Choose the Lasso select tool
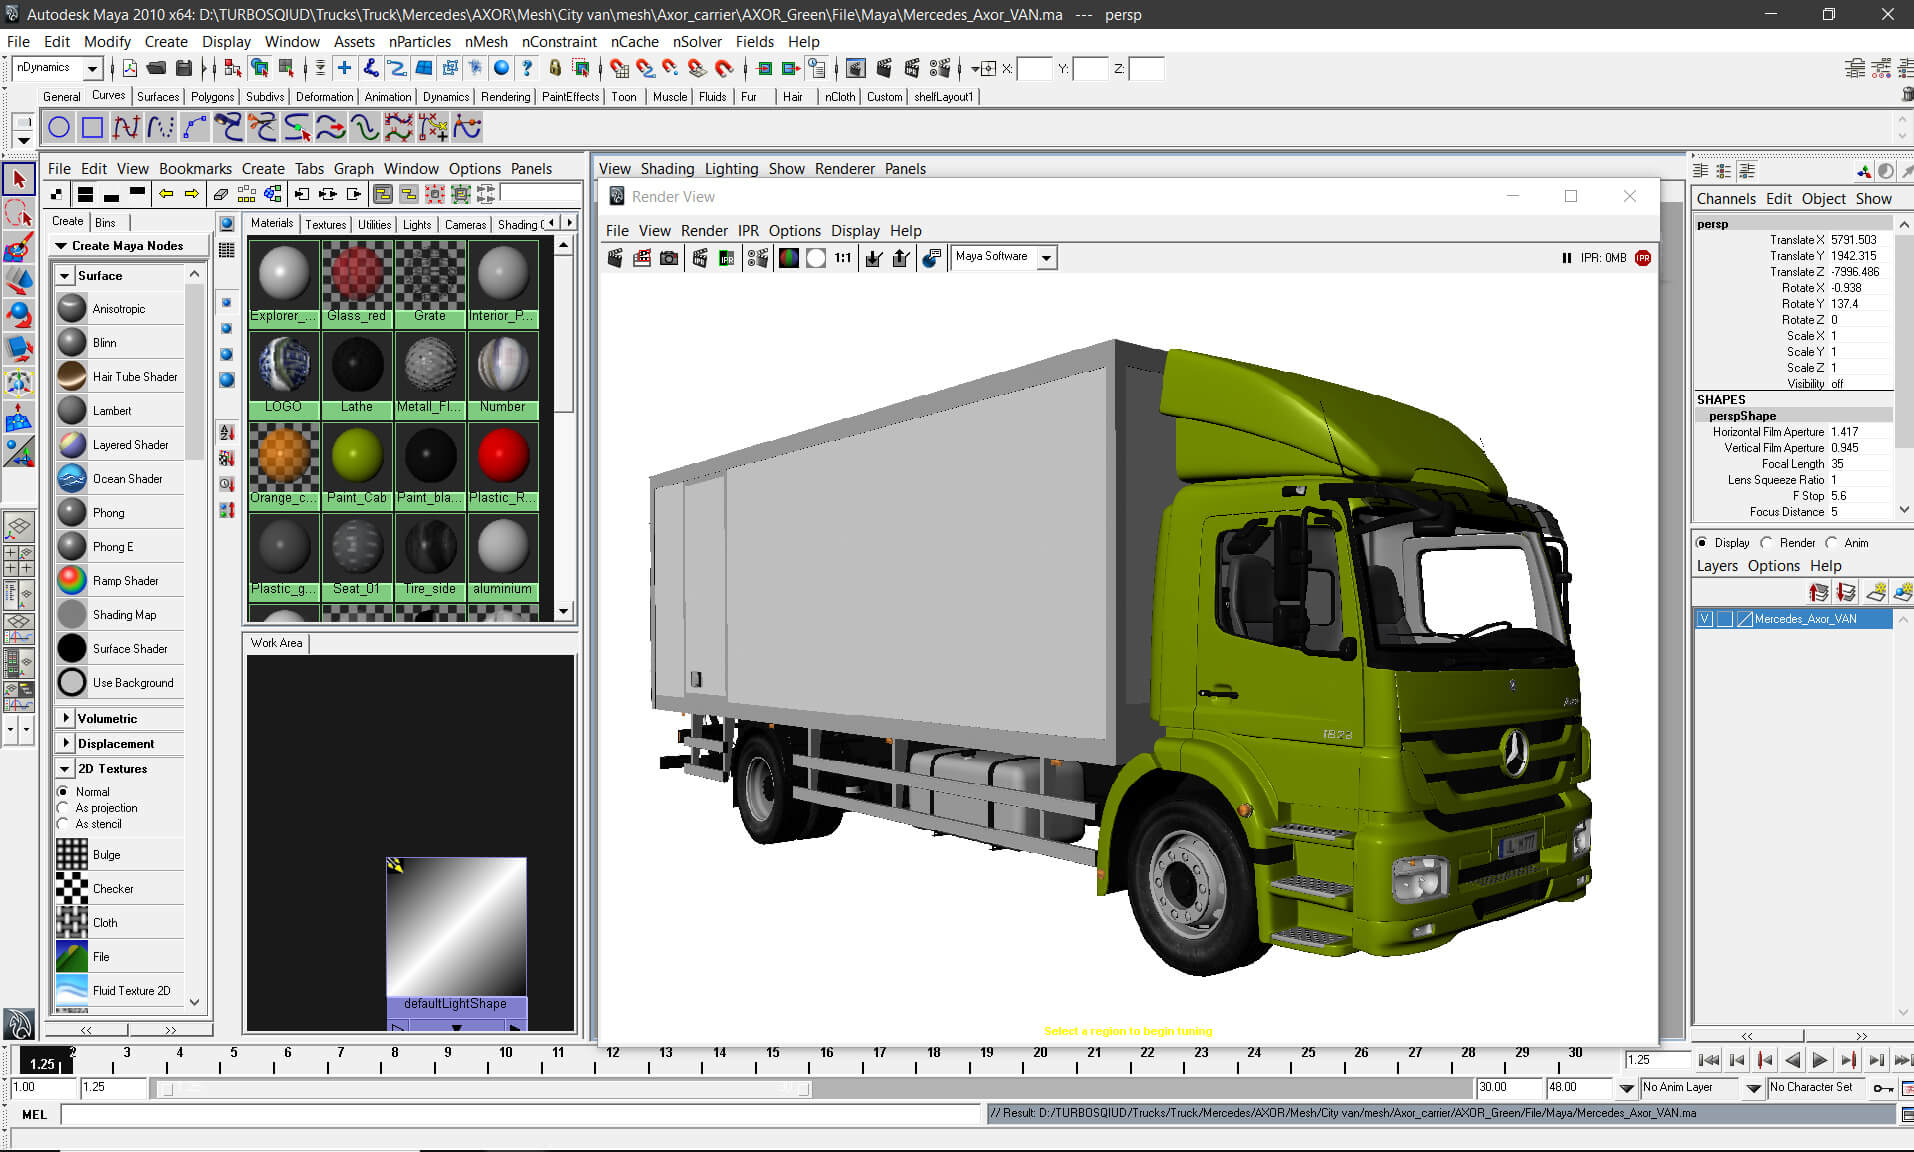 click(18, 213)
